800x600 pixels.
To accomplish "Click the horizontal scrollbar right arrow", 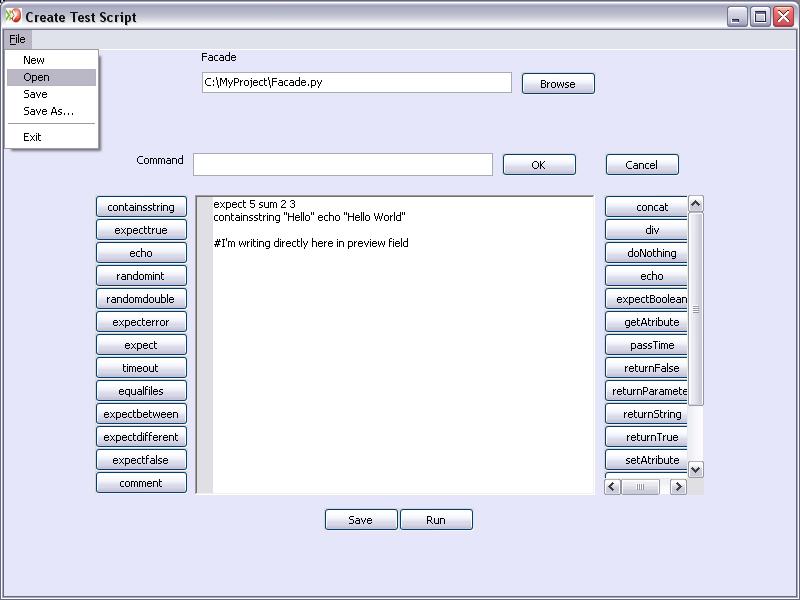I will click(x=678, y=487).
